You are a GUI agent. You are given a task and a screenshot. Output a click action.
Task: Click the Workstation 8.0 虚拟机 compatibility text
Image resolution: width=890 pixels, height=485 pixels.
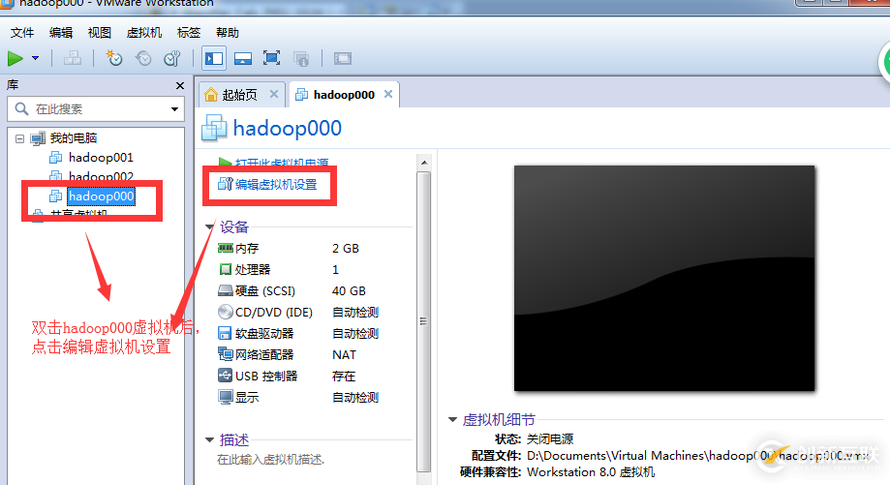pyautogui.click(x=591, y=472)
